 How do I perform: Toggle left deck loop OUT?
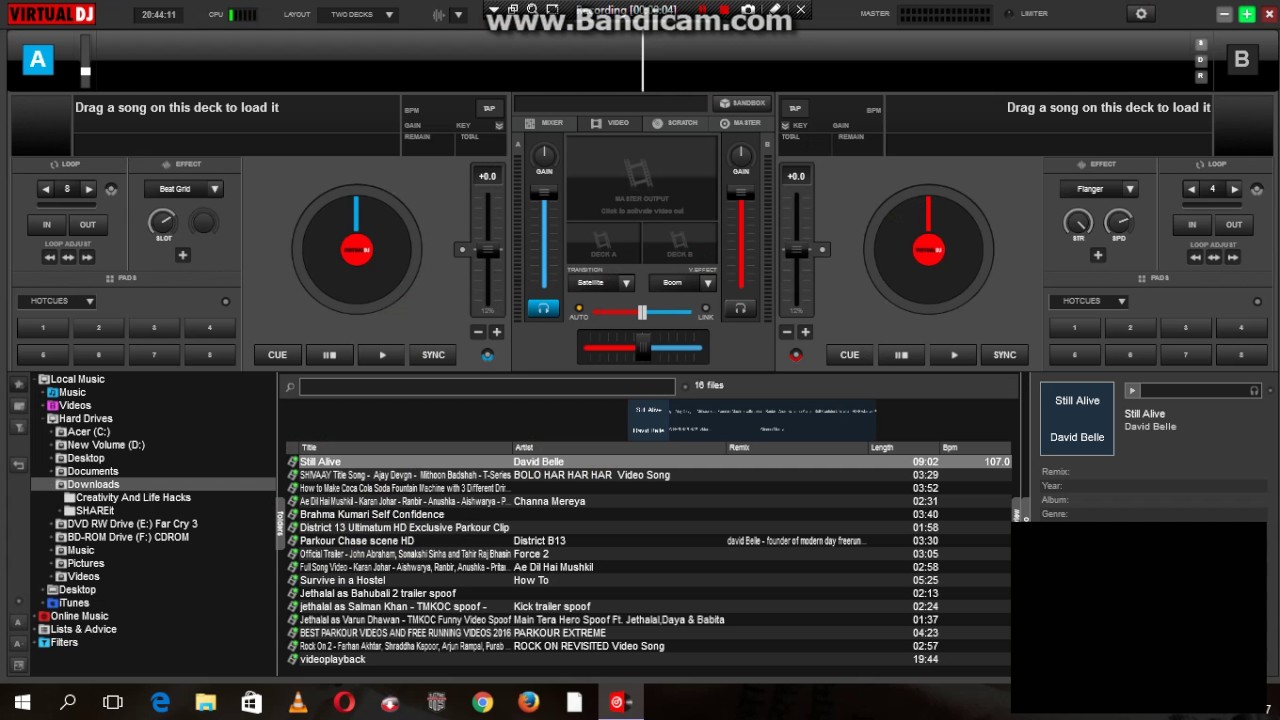(87, 225)
